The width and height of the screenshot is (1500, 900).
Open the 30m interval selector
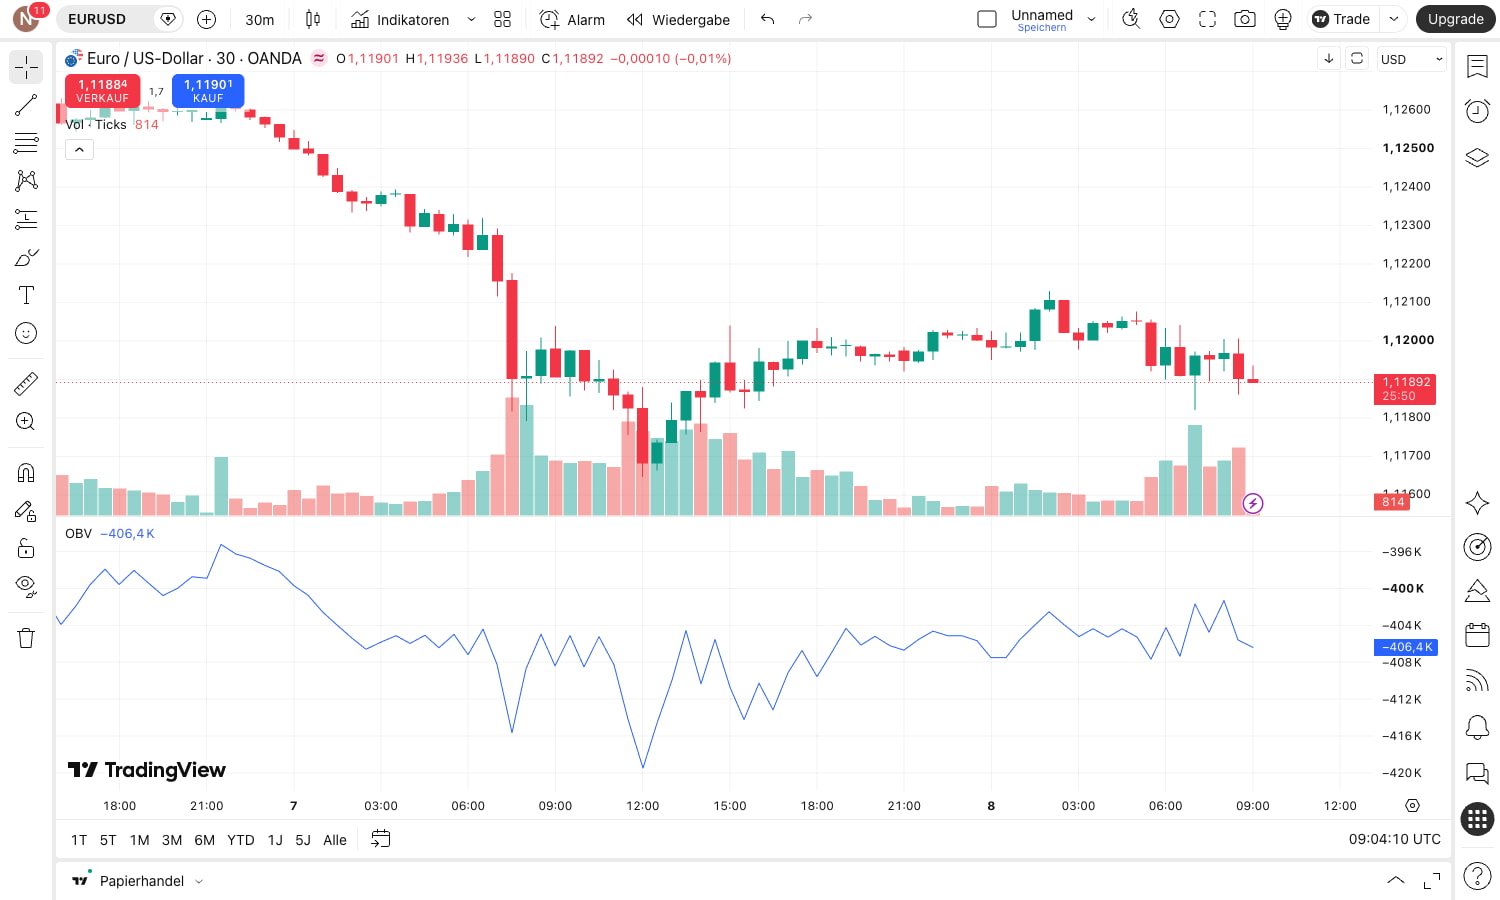pyautogui.click(x=259, y=19)
